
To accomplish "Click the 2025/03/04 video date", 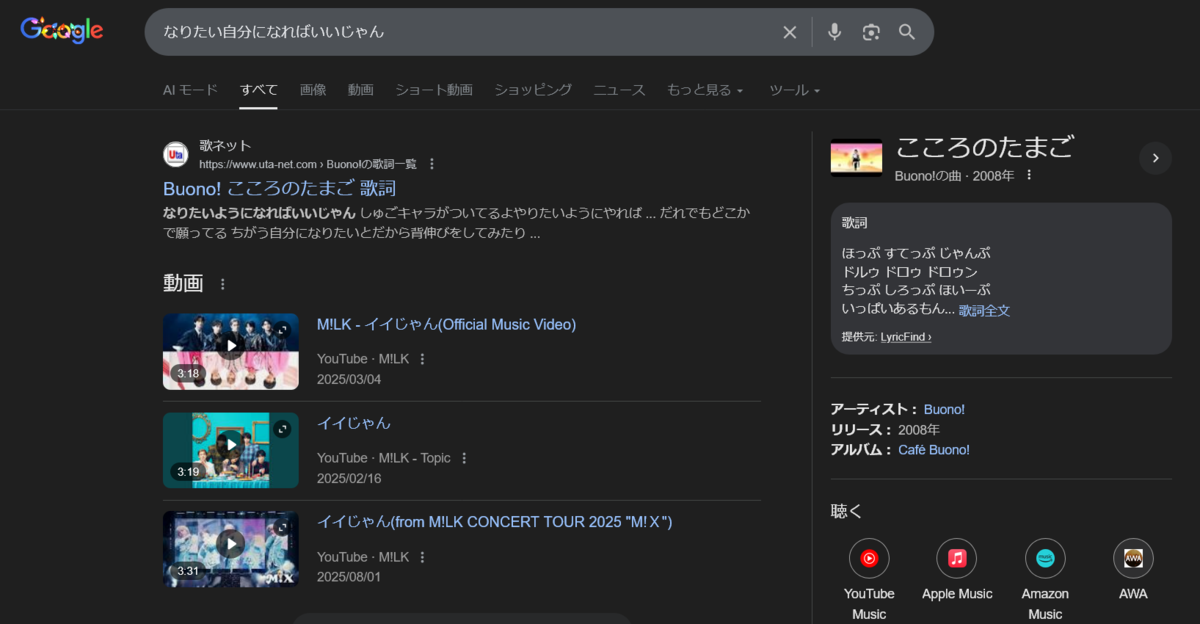I will coord(349,379).
